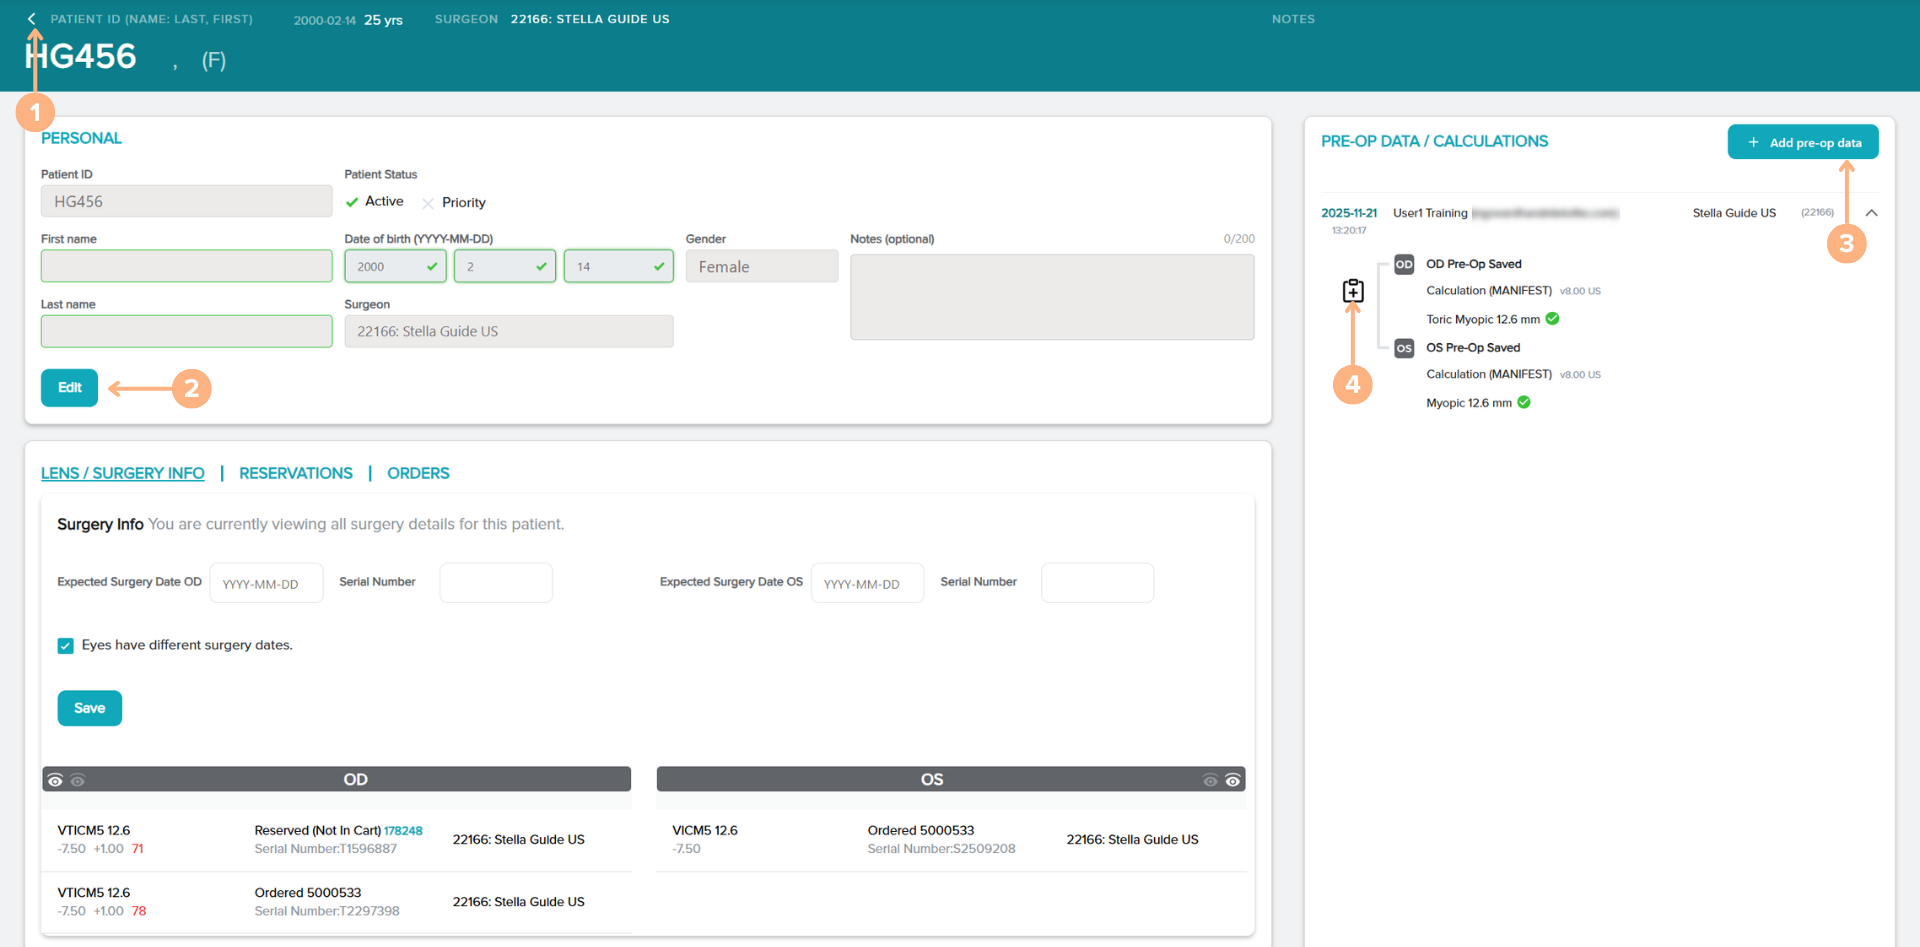The width and height of the screenshot is (1920, 947).
Task: Click green checkmark next to Toric Myopic 12.6 mm
Action: [x=1553, y=319]
